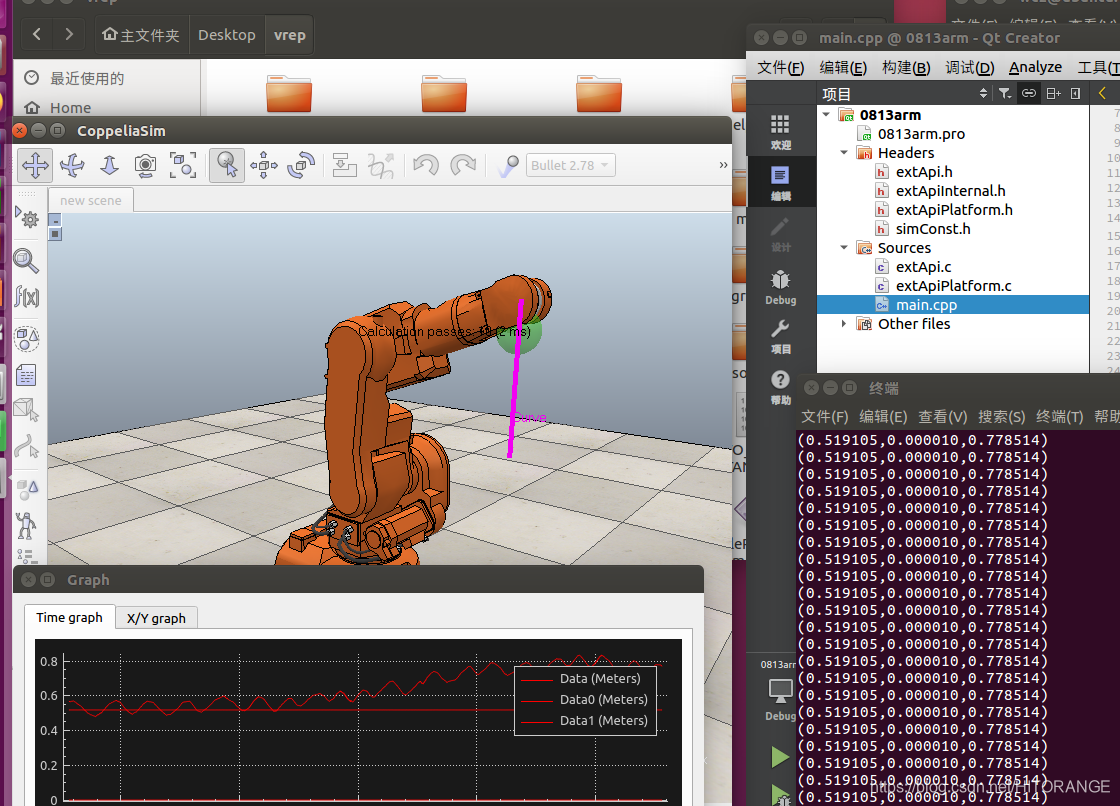This screenshot has width=1120, height=806.
Task: Select the camera rotate tool
Action: [72, 165]
